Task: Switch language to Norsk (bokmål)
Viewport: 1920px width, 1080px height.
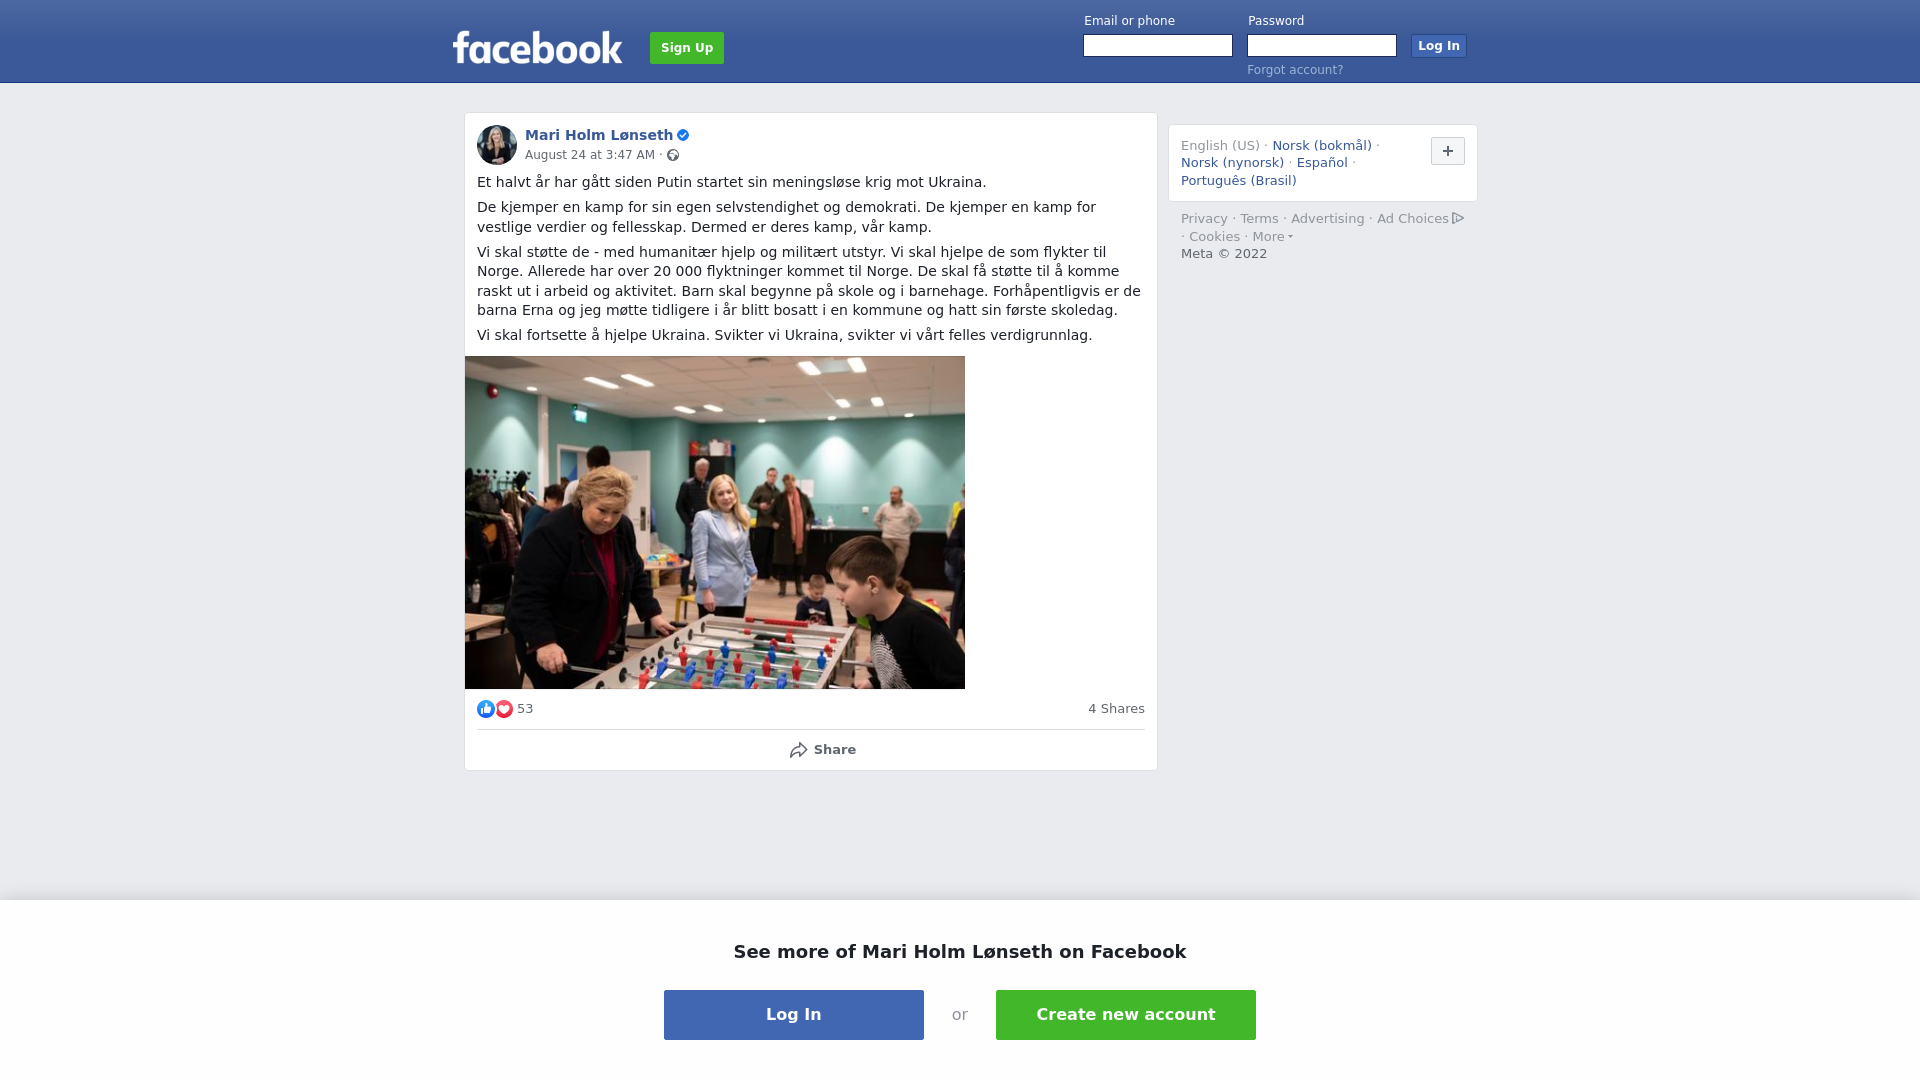Action: (1322, 146)
